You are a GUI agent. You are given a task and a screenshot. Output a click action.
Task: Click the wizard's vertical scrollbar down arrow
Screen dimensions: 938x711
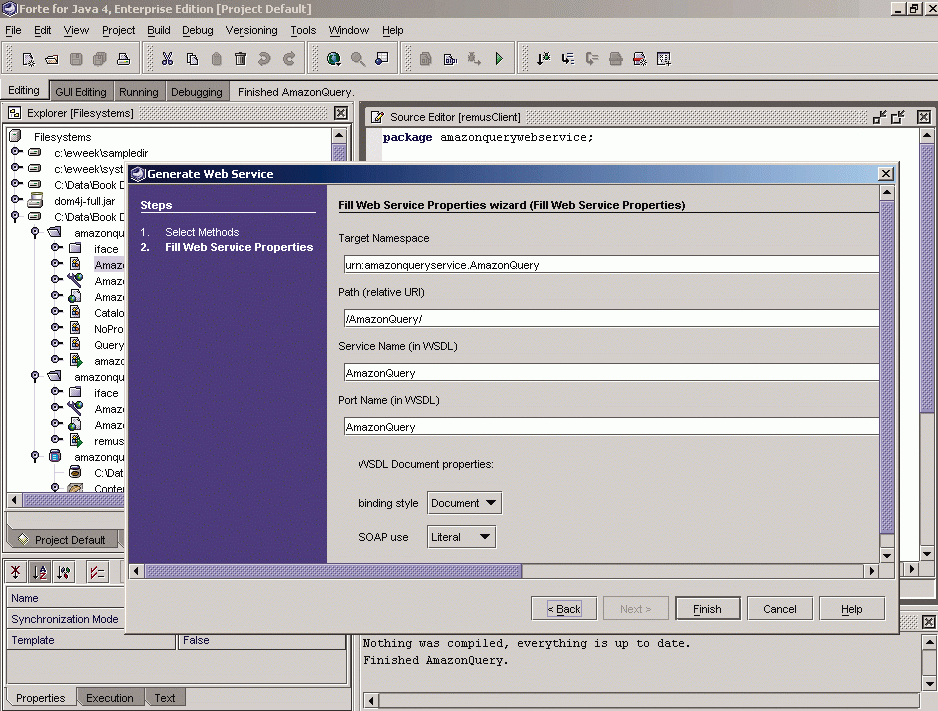(x=887, y=556)
